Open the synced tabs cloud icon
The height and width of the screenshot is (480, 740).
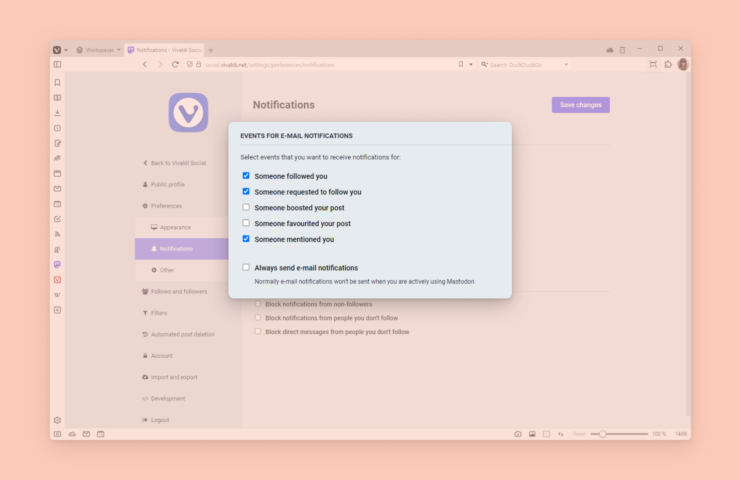click(x=610, y=50)
